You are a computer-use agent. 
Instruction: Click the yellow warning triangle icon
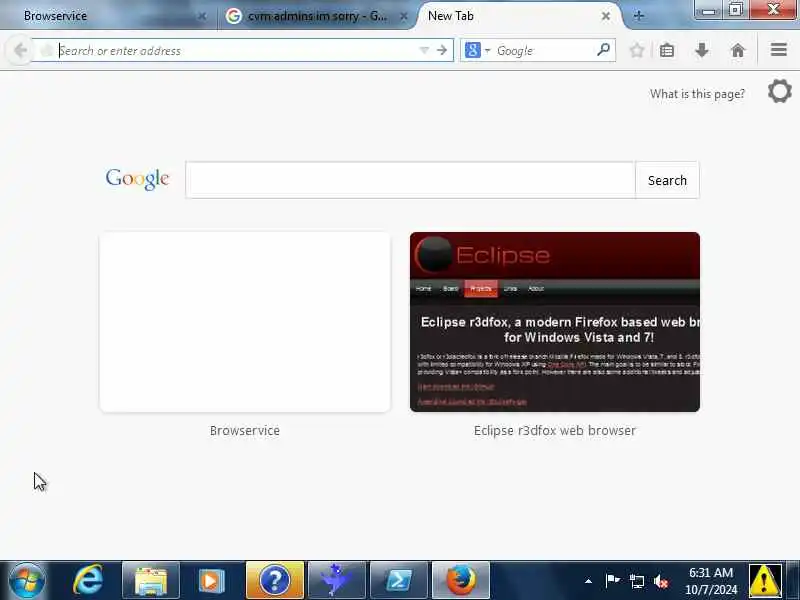764,580
